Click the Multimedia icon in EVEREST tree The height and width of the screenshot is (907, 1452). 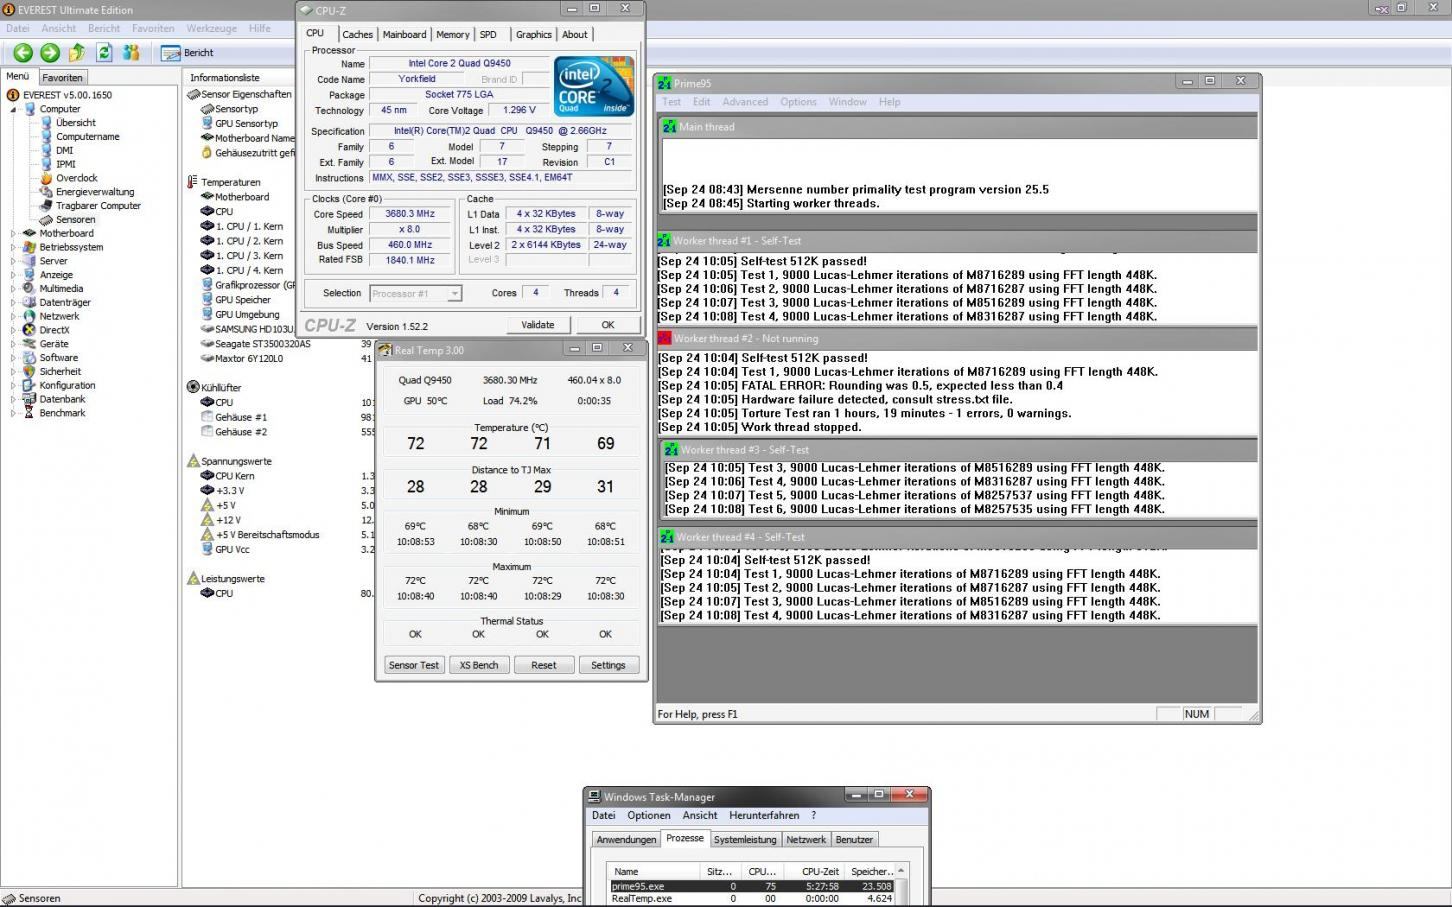click(30, 288)
